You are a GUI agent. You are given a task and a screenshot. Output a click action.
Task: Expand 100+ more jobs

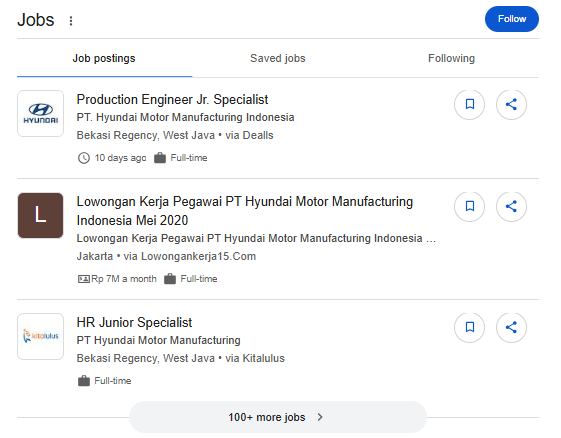(x=278, y=417)
